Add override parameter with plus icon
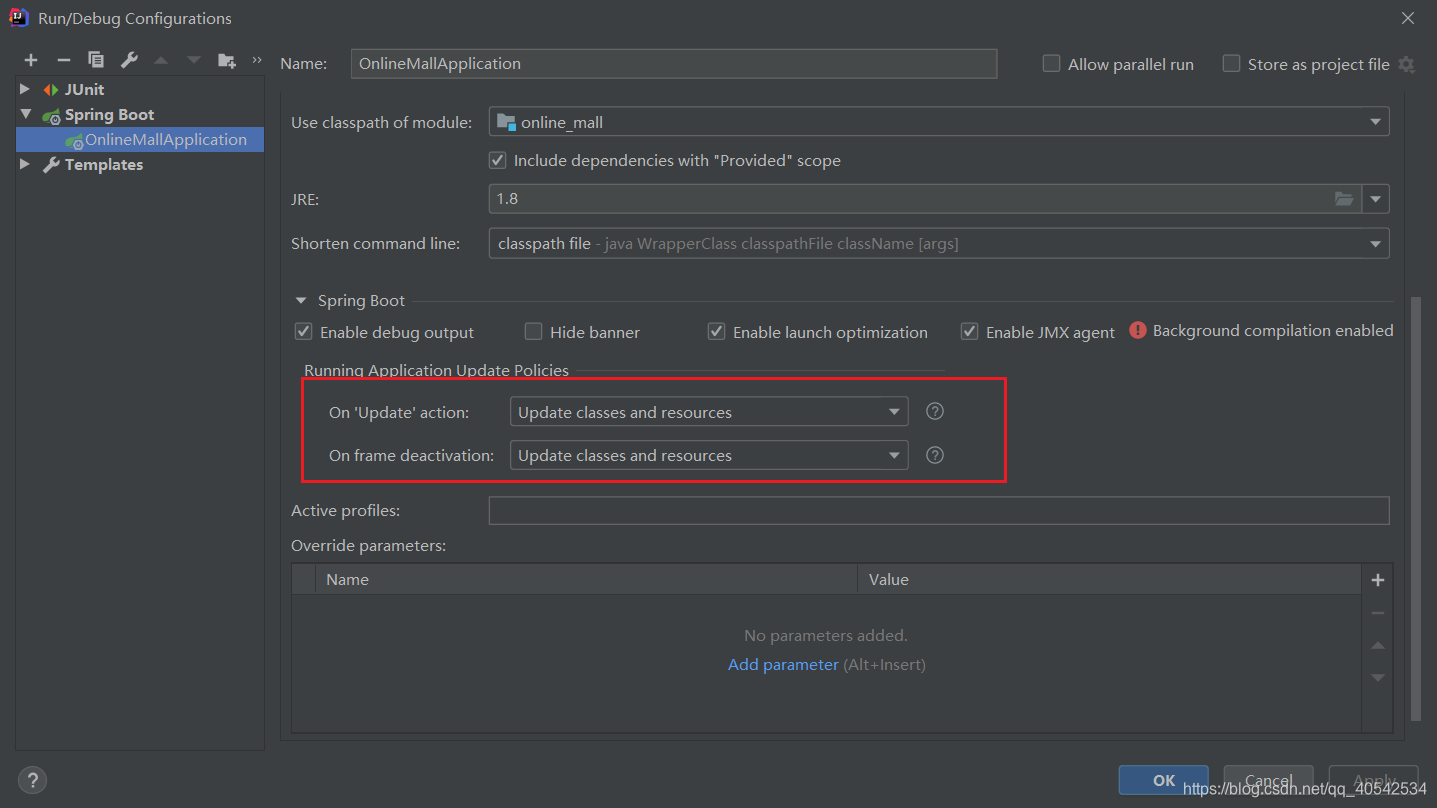This screenshot has height=808, width=1437. 1377,580
